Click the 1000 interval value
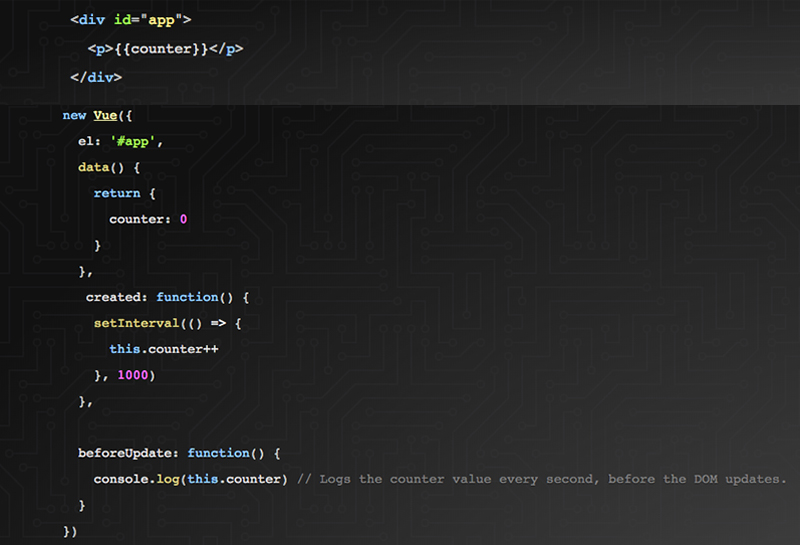The height and width of the screenshot is (545, 800). pyautogui.click(x=136, y=375)
